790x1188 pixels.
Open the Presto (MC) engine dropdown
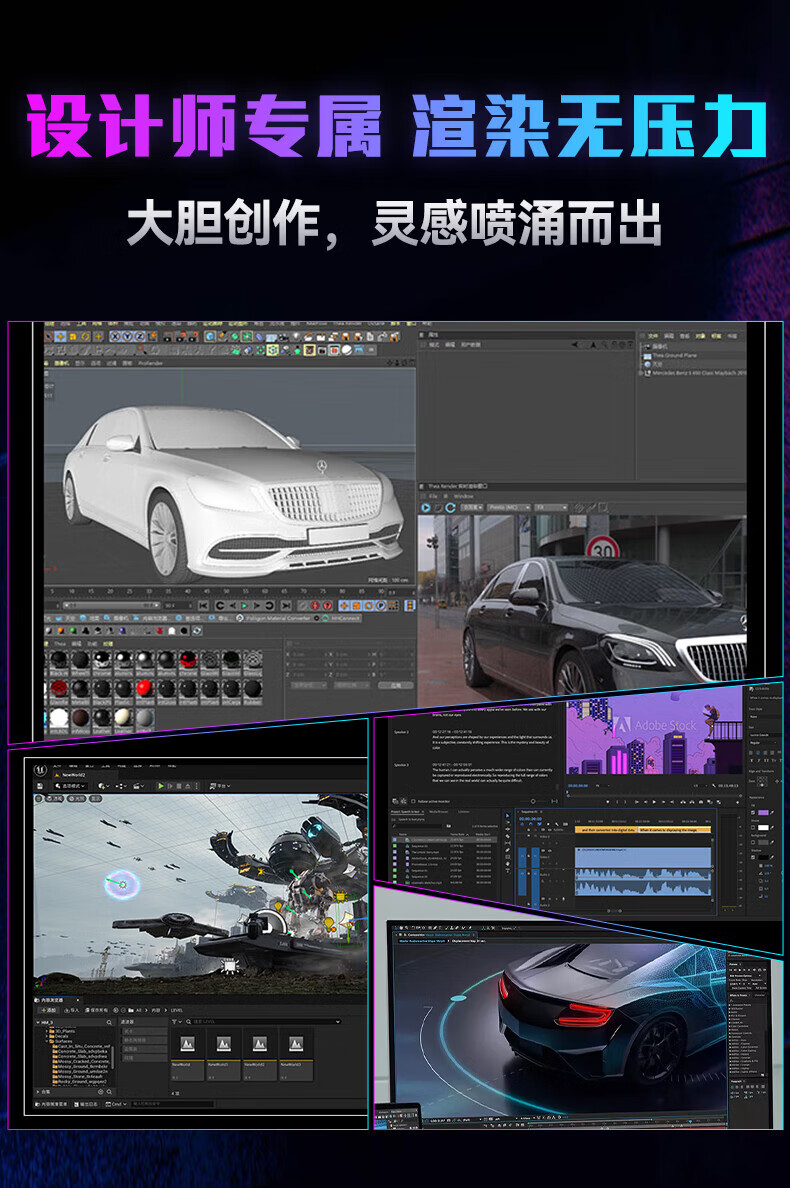pos(509,508)
